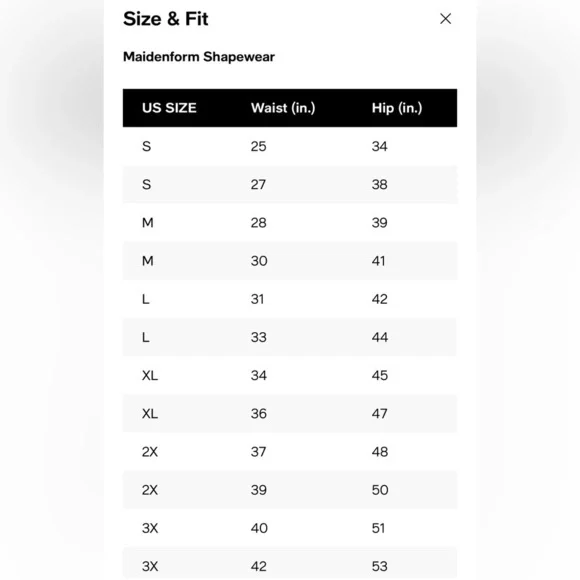Close the Size & Fit dialog
Viewport: 580px width, 580px height.
pyautogui.click(x=445, y=18)
